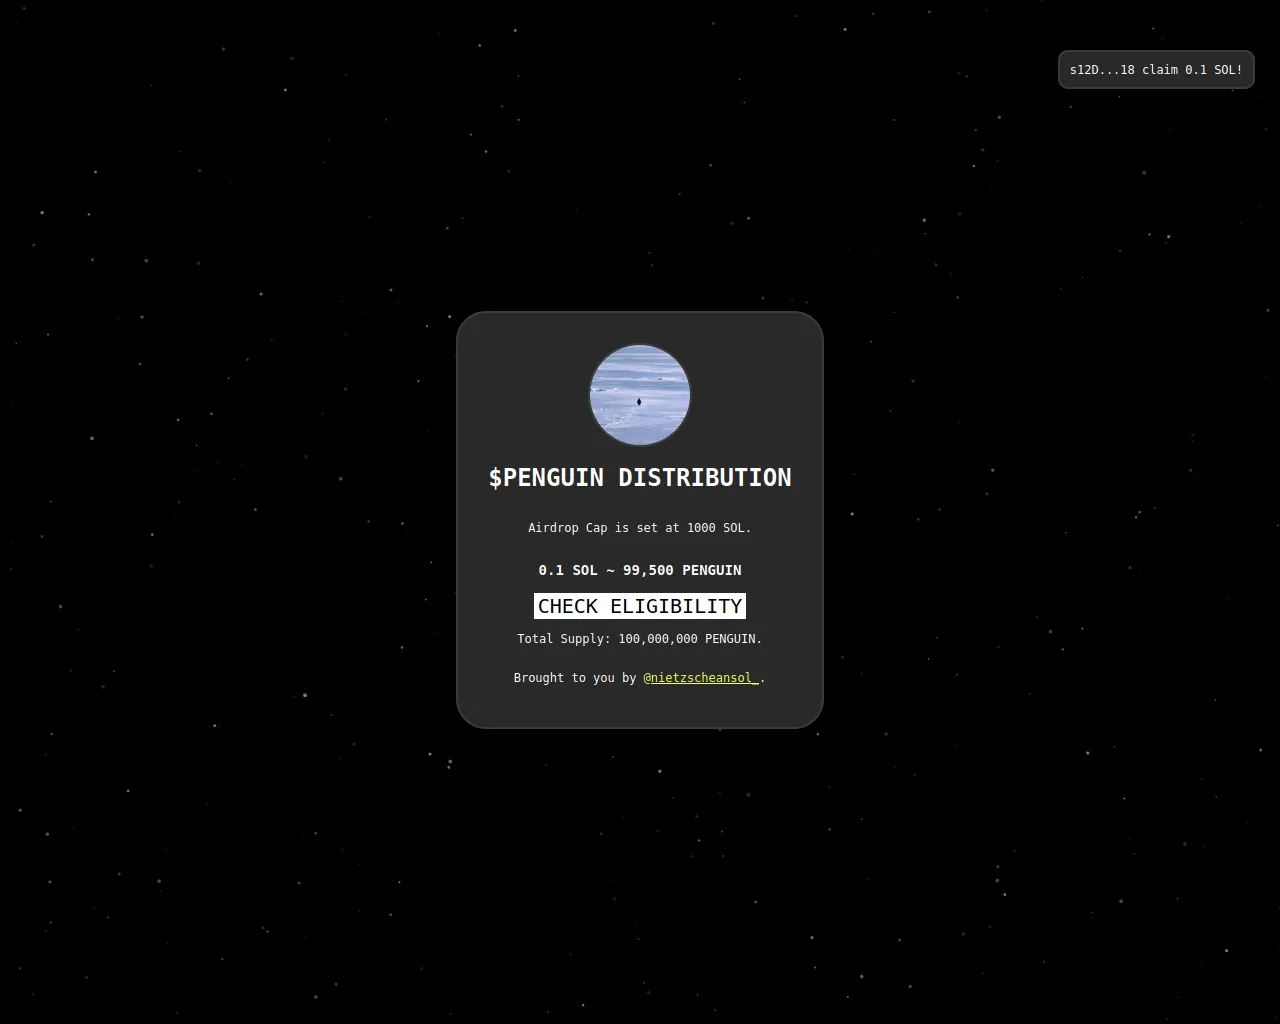Open the @nietzscheansol_ profile link
1280x1024 pixels.
click(x=701, y=678)
